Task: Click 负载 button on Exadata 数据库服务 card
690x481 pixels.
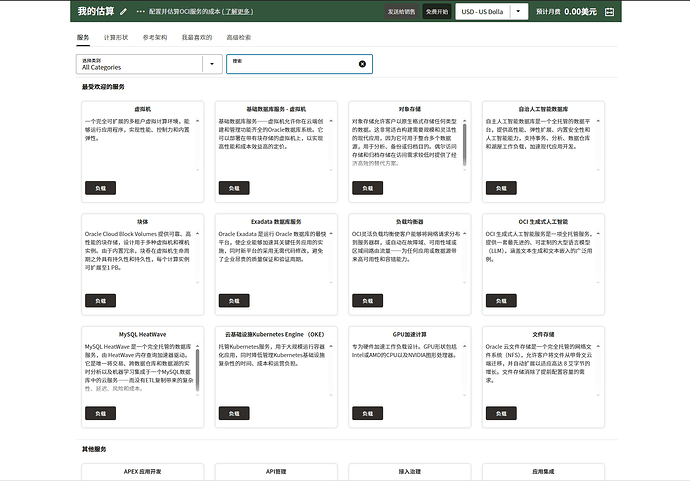Action: (234, 301)
